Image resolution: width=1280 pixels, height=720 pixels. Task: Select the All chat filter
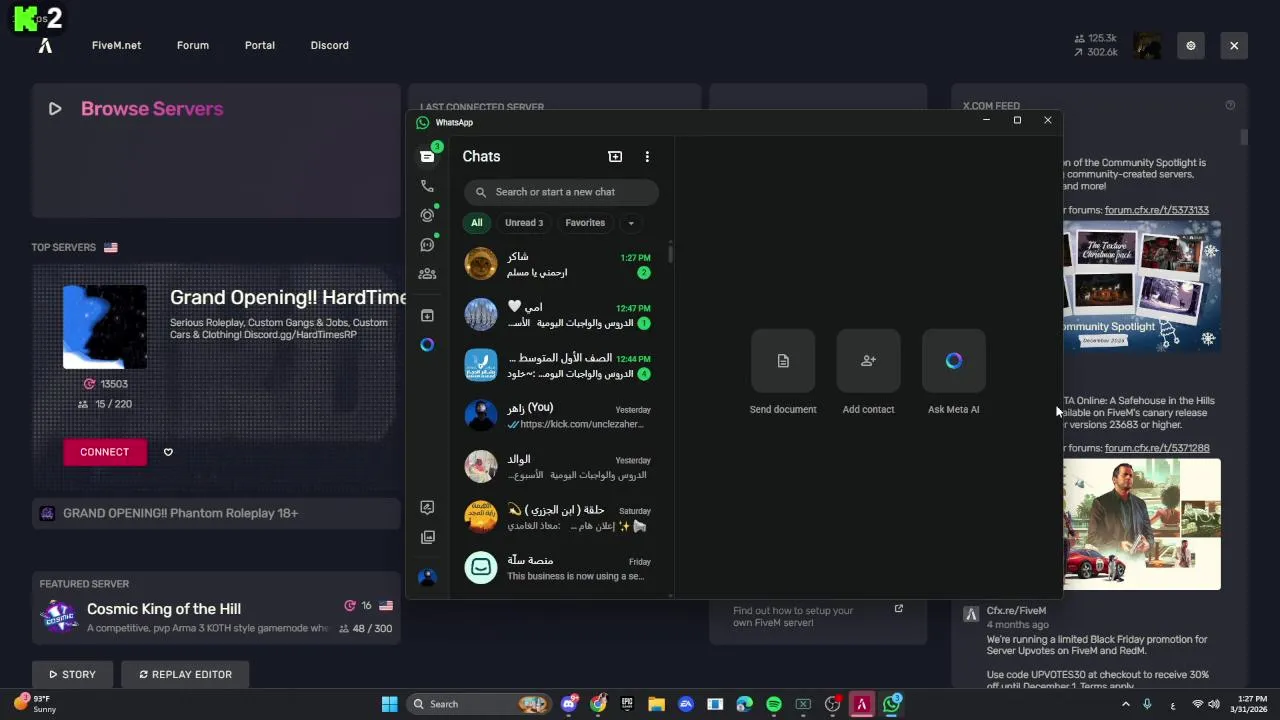476,223
